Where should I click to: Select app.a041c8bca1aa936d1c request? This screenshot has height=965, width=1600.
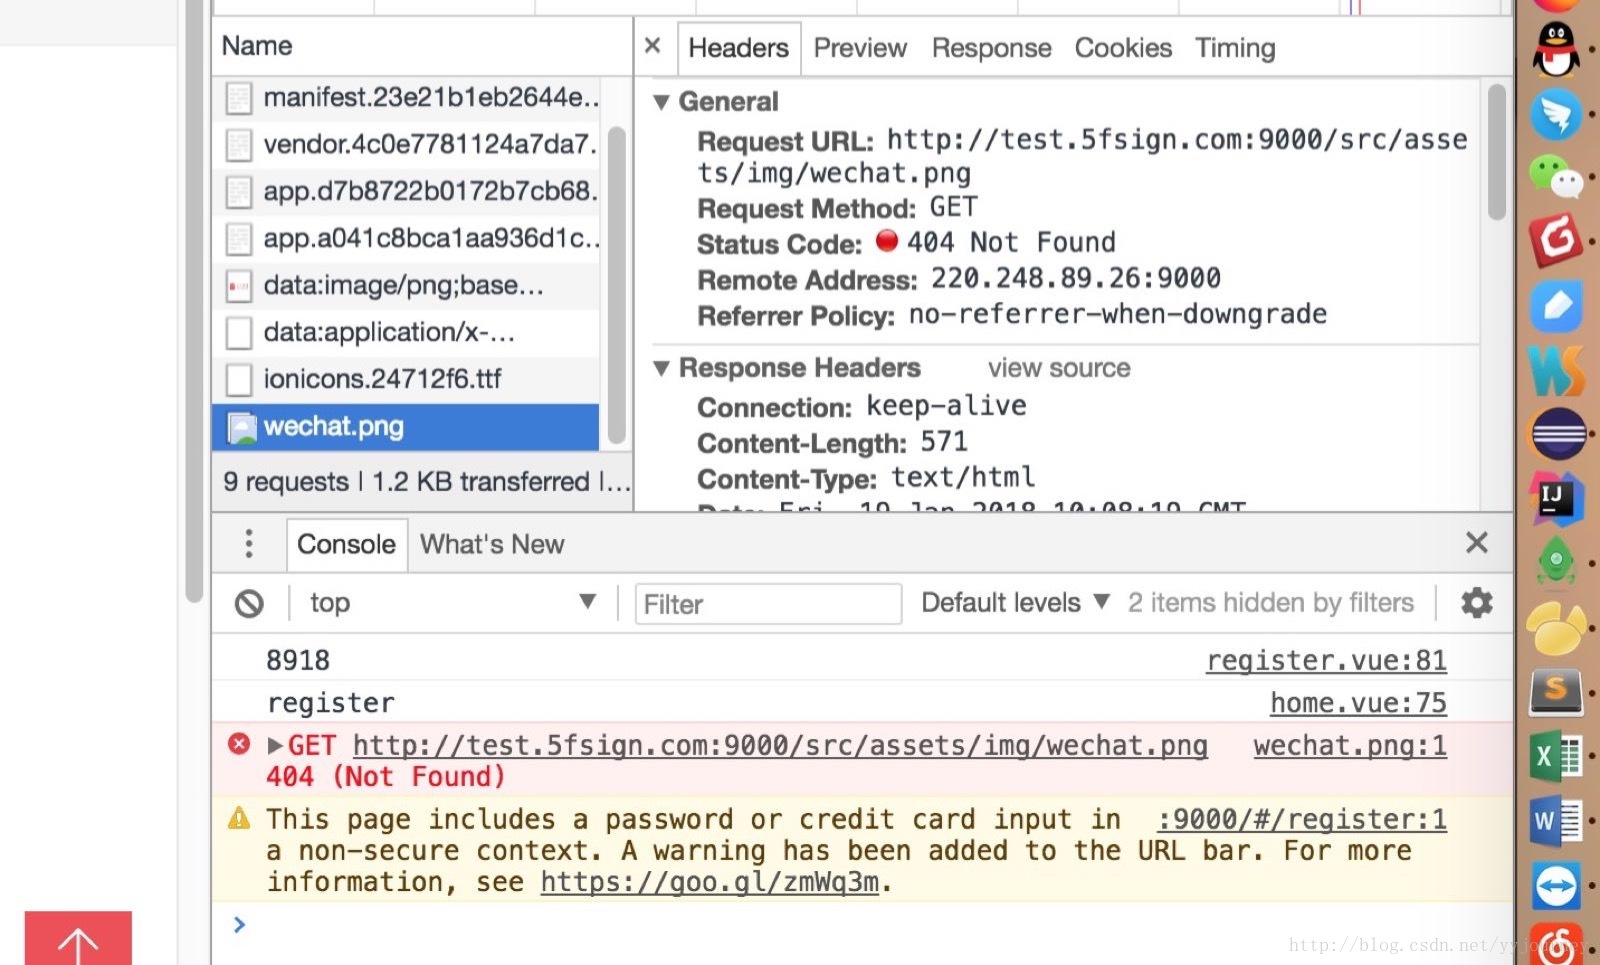[x=406, y=238]
